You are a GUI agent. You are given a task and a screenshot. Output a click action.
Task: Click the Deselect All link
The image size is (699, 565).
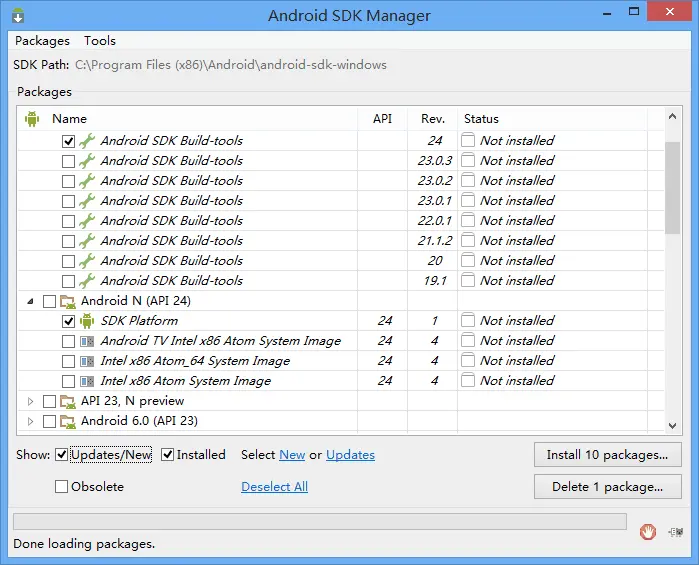[275, 487]
